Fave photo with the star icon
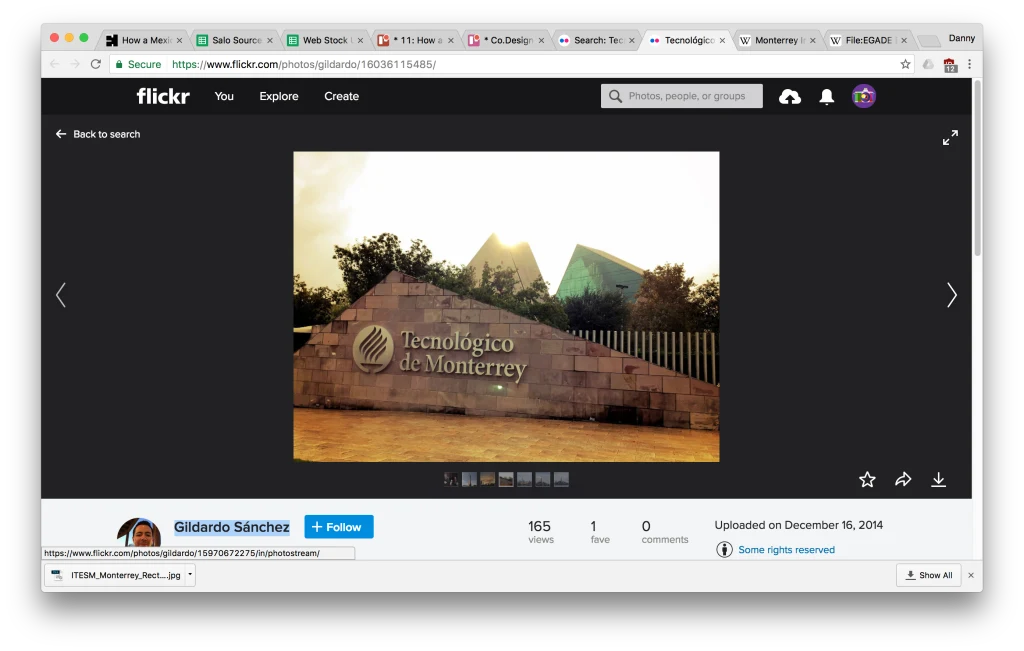 pyautogui.click(x=867, y=480)
